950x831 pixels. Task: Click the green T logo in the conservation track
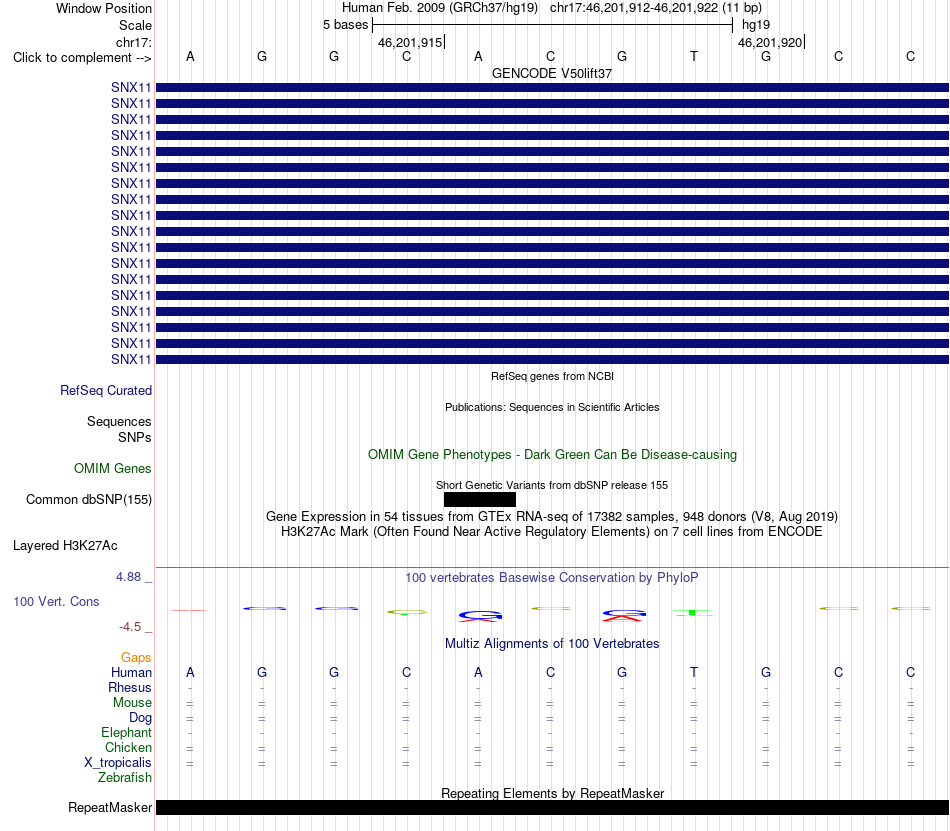(x=693, y=613)
